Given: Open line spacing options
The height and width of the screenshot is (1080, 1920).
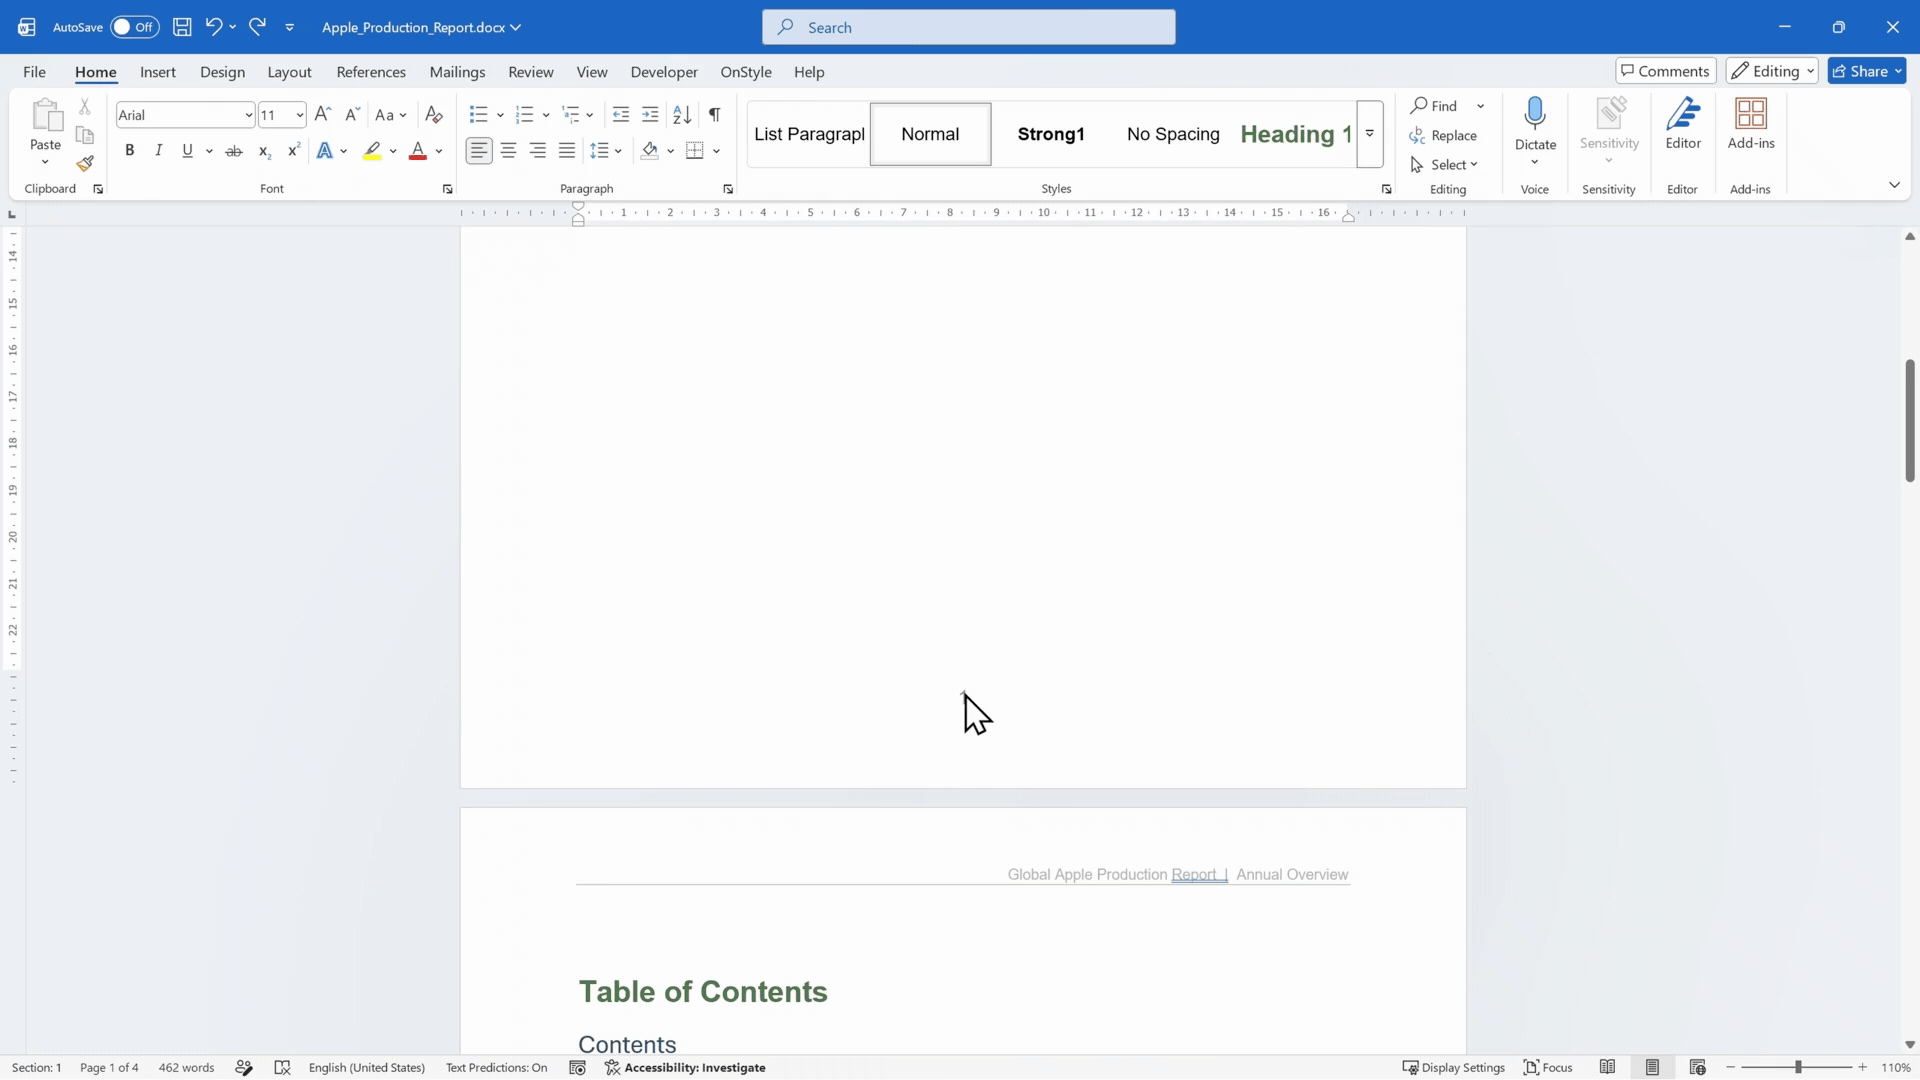Looking at the screenshot, I should pos(606,151).
